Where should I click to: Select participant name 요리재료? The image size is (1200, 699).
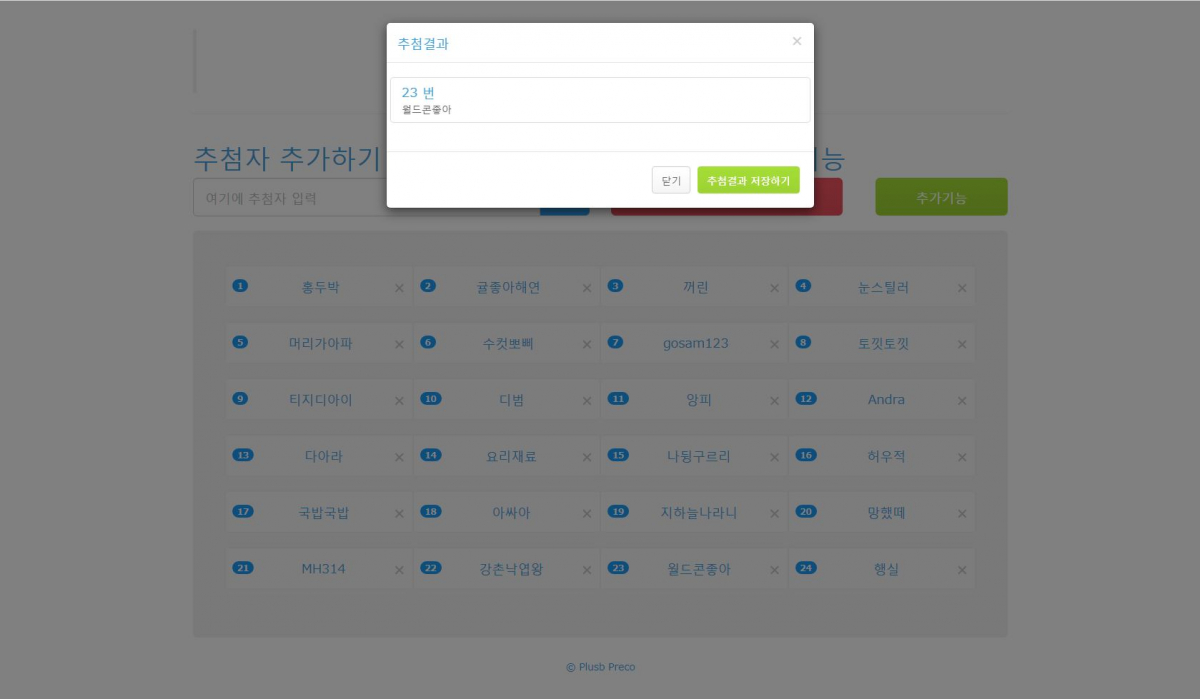tap(511, 456)
